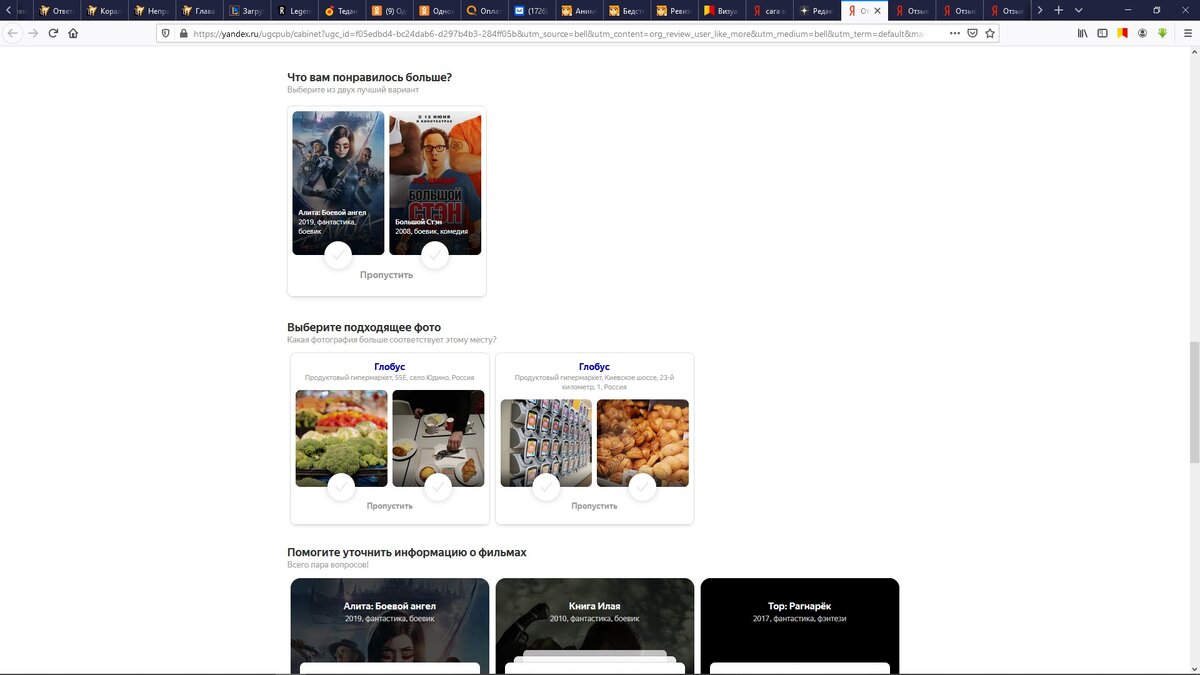Select the pastries photo checkmark
The image size is (1200, 675).
(643, 487)
